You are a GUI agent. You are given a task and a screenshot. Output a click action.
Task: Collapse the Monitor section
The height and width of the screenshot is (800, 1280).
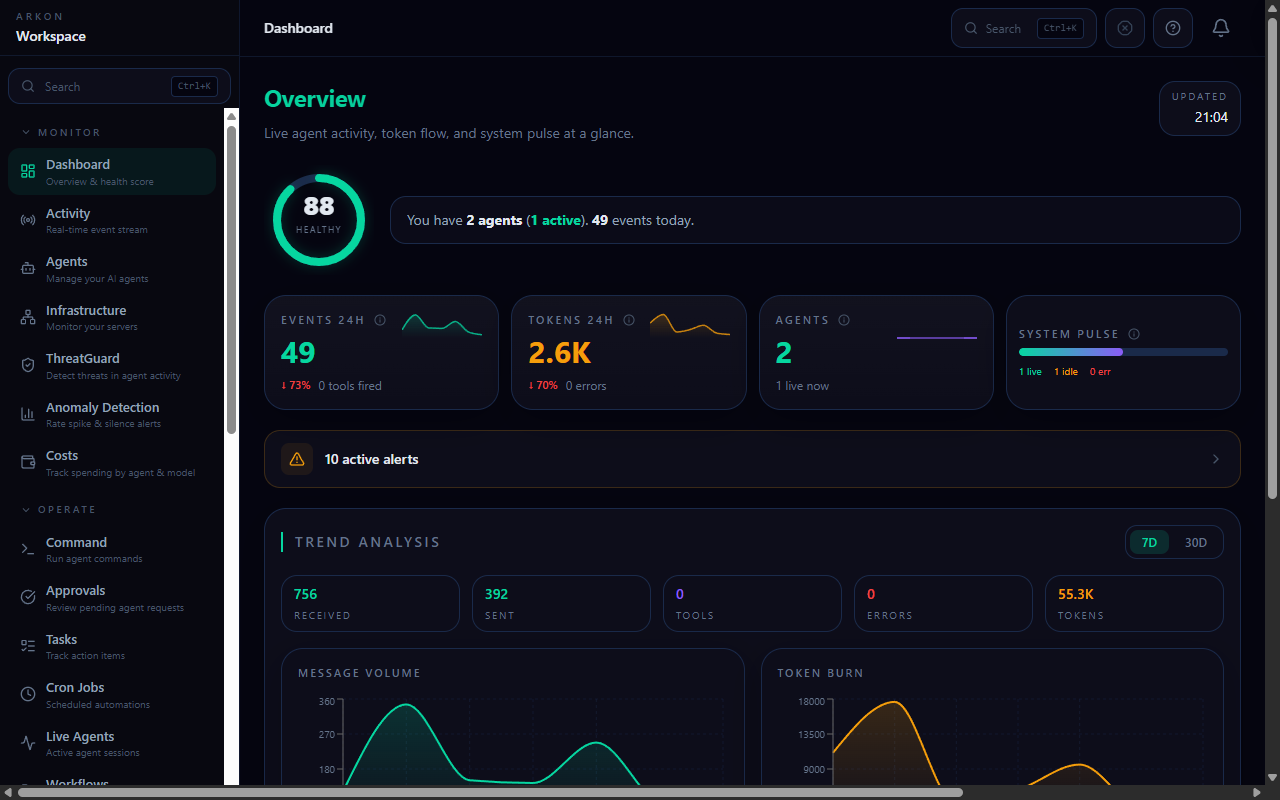click(x=61, y=132)
